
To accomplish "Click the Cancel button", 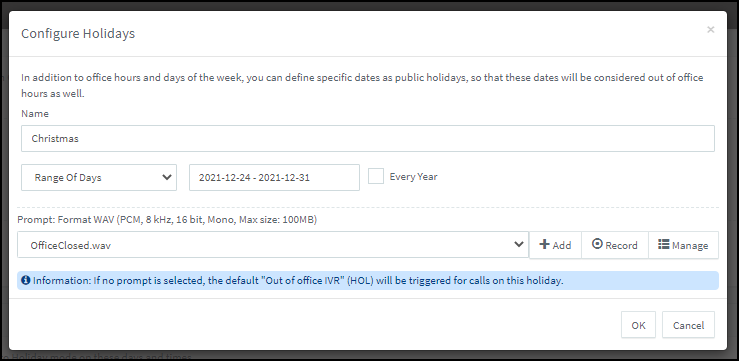I will [x=688, y=325].
